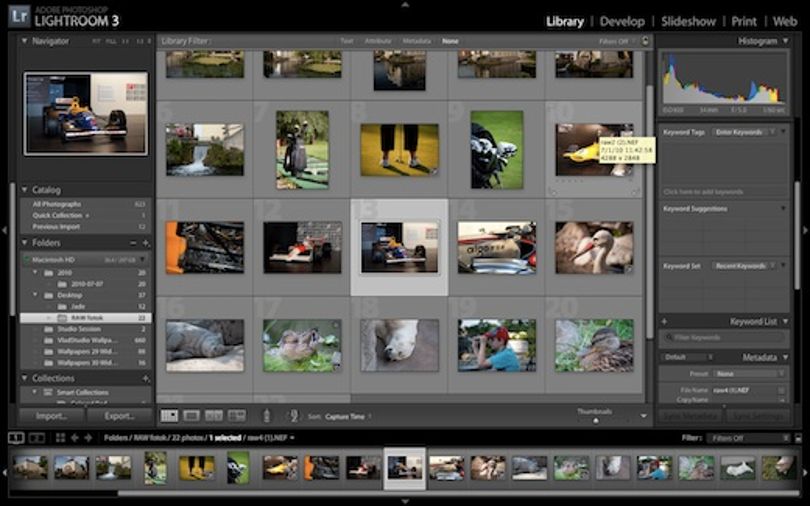
Task: Open the Develop module
Action: click(622, 22)
